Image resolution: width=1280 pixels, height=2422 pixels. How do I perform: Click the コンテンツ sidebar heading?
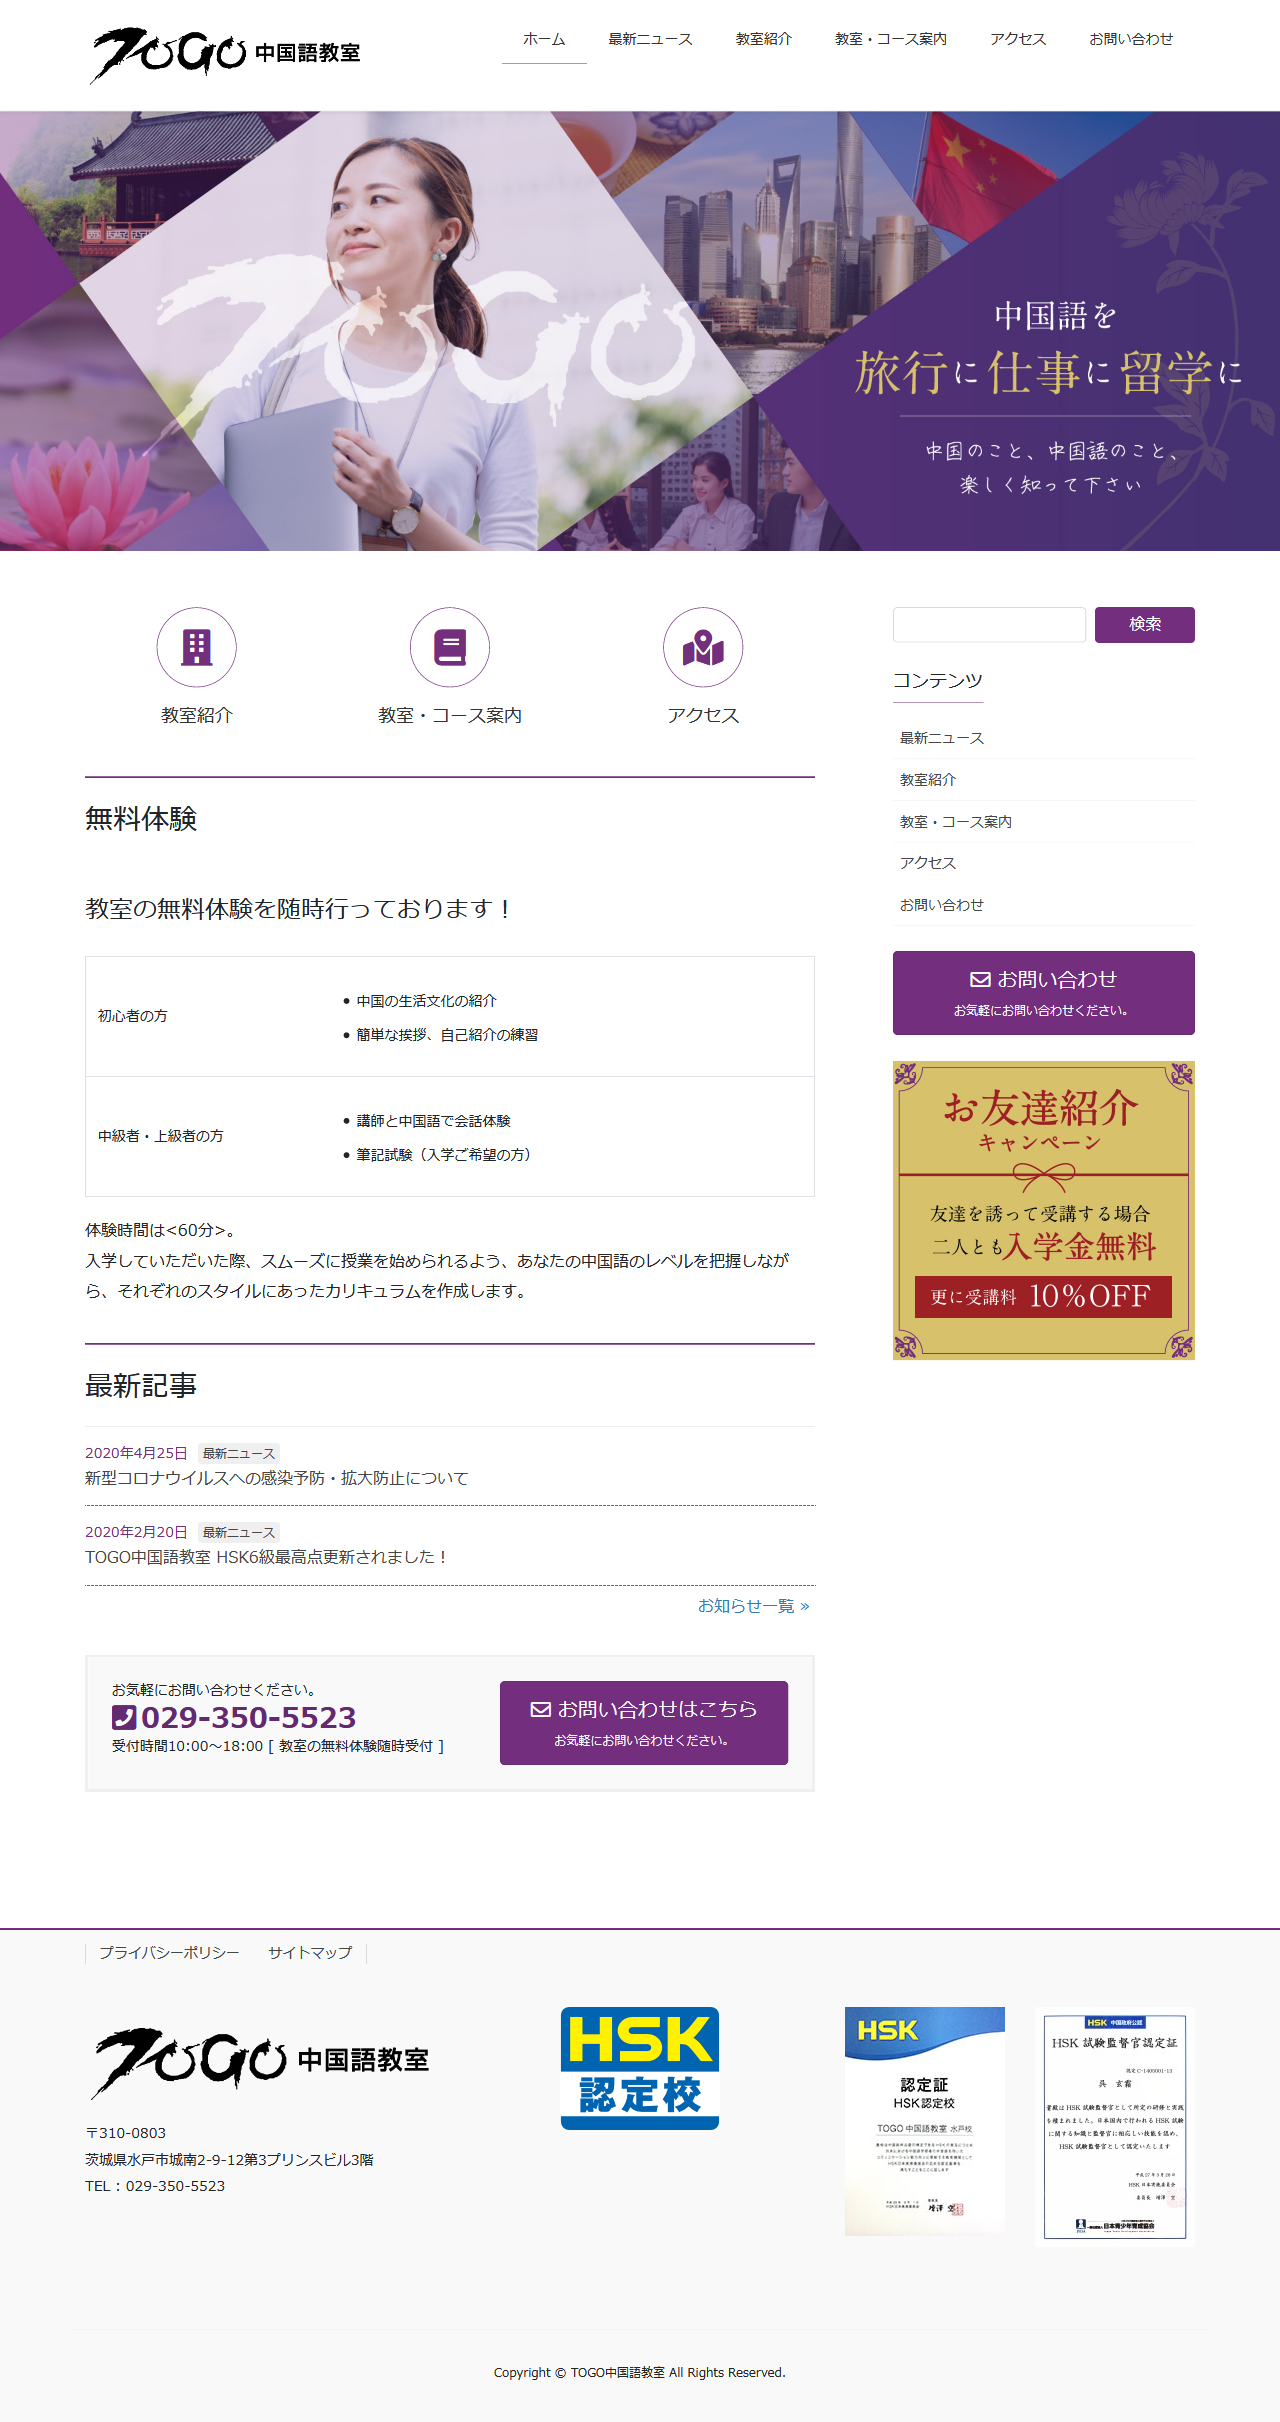pyautogui.click(x=938, y=681)
